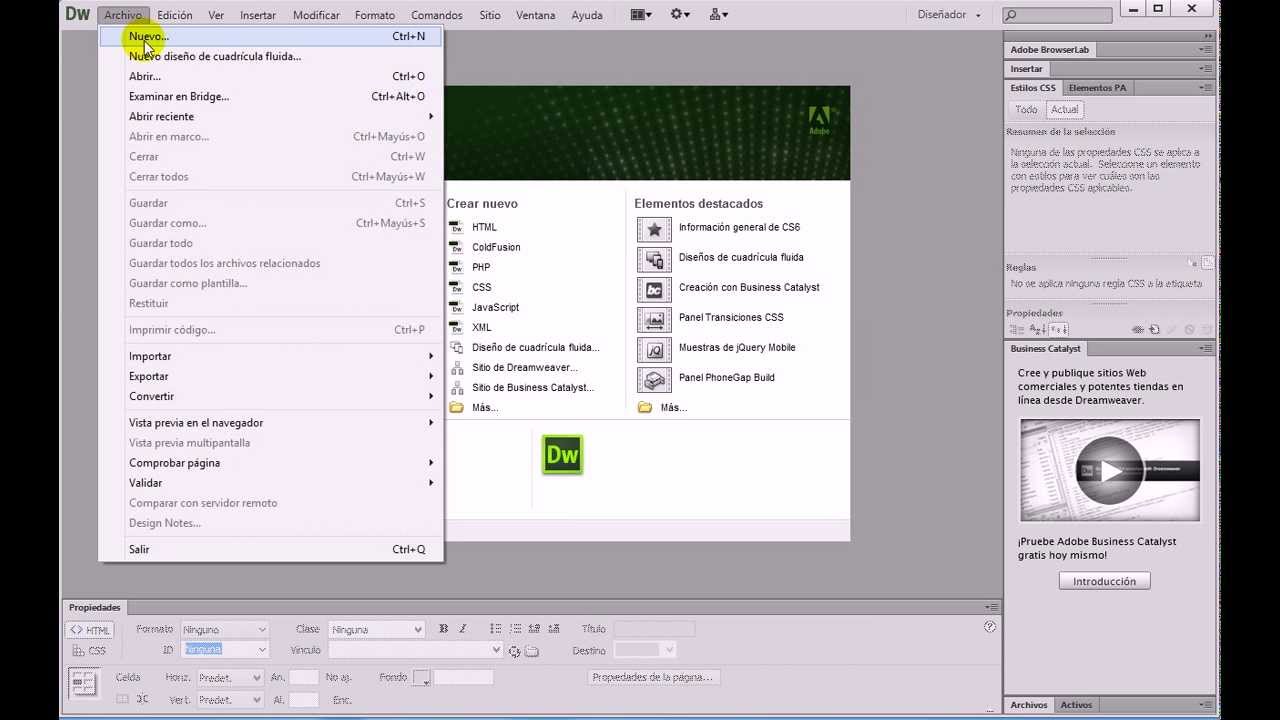Open the Horiz. alignment dropdown
The height and width of the screenshot is (720, 1280).
point(230,678)
